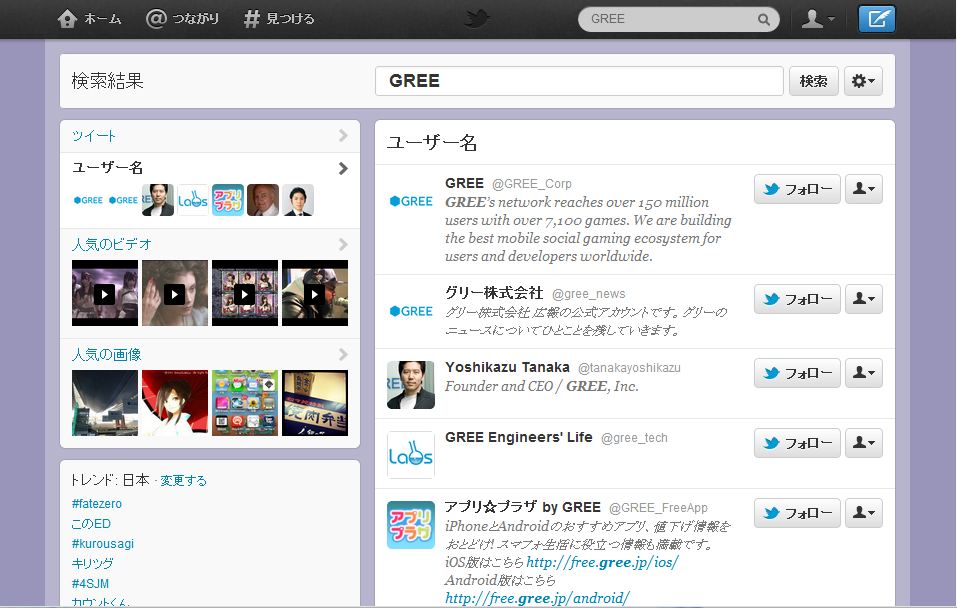Expand the ユーザー名 sidebar chevron
This screenshot has height=608, width=957.
coord(343,168)
